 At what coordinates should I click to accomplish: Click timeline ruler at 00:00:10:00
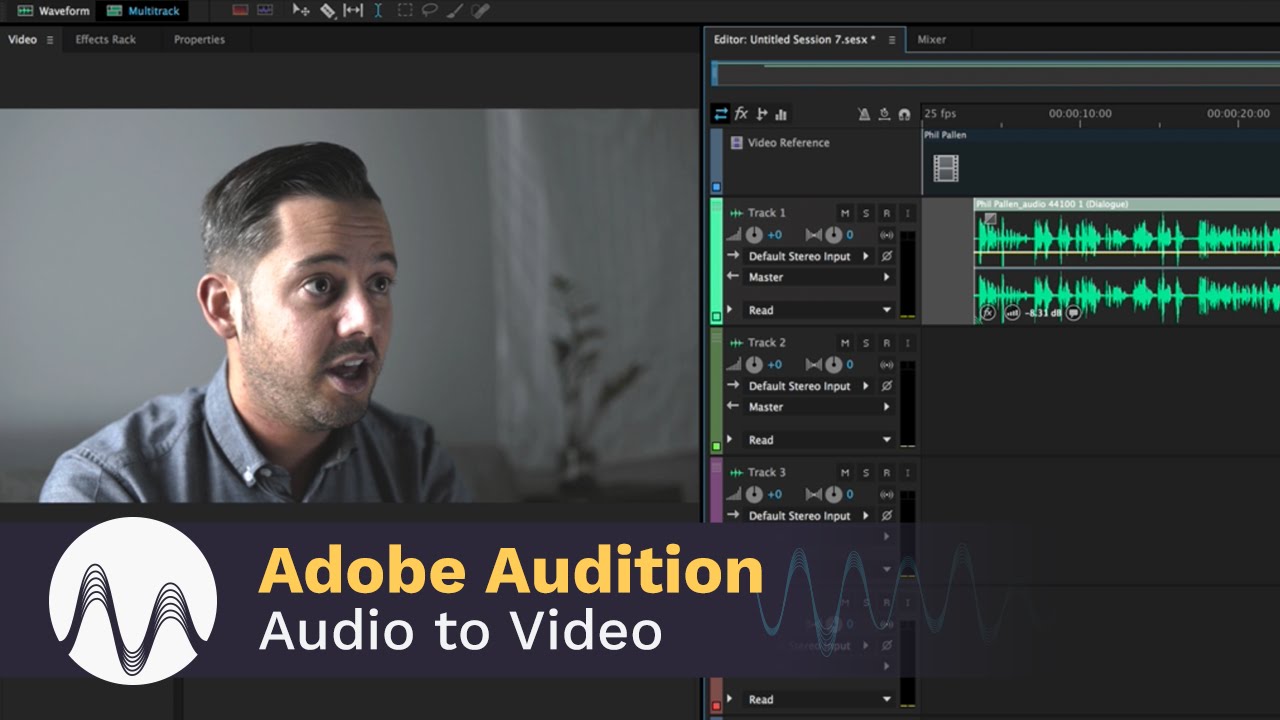click(x=1080, y=114)
